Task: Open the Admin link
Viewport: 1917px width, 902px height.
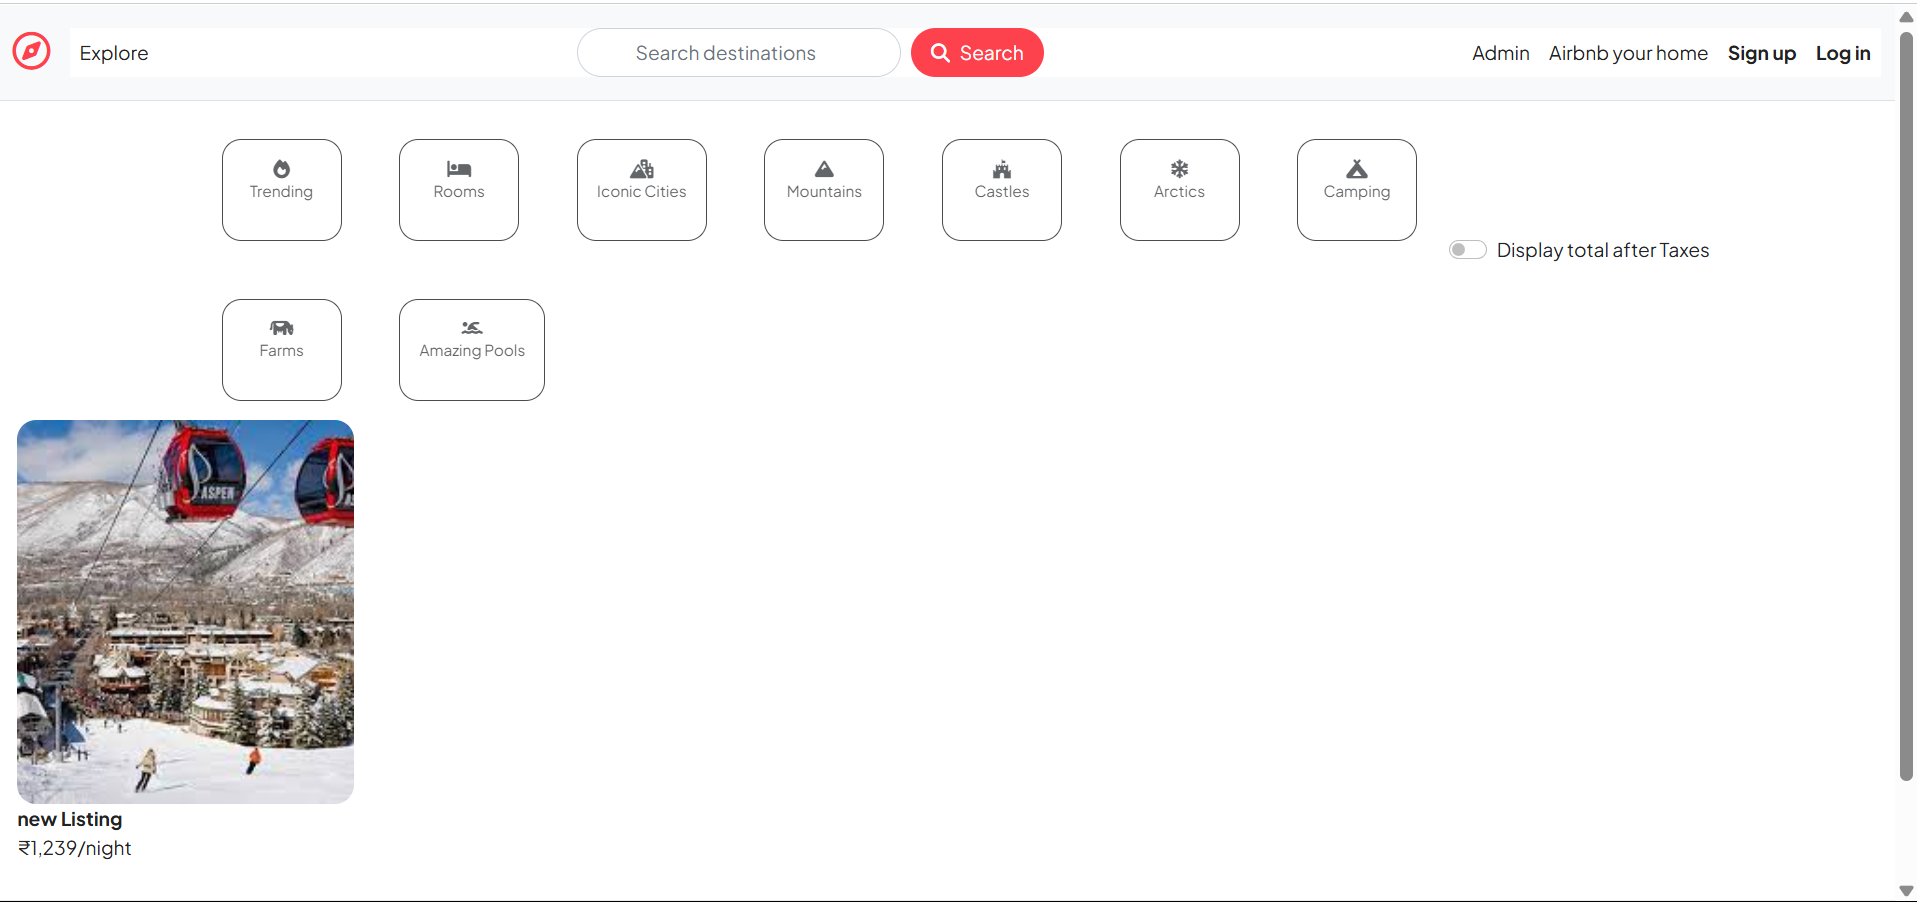Action: (x=1500, y=53)
